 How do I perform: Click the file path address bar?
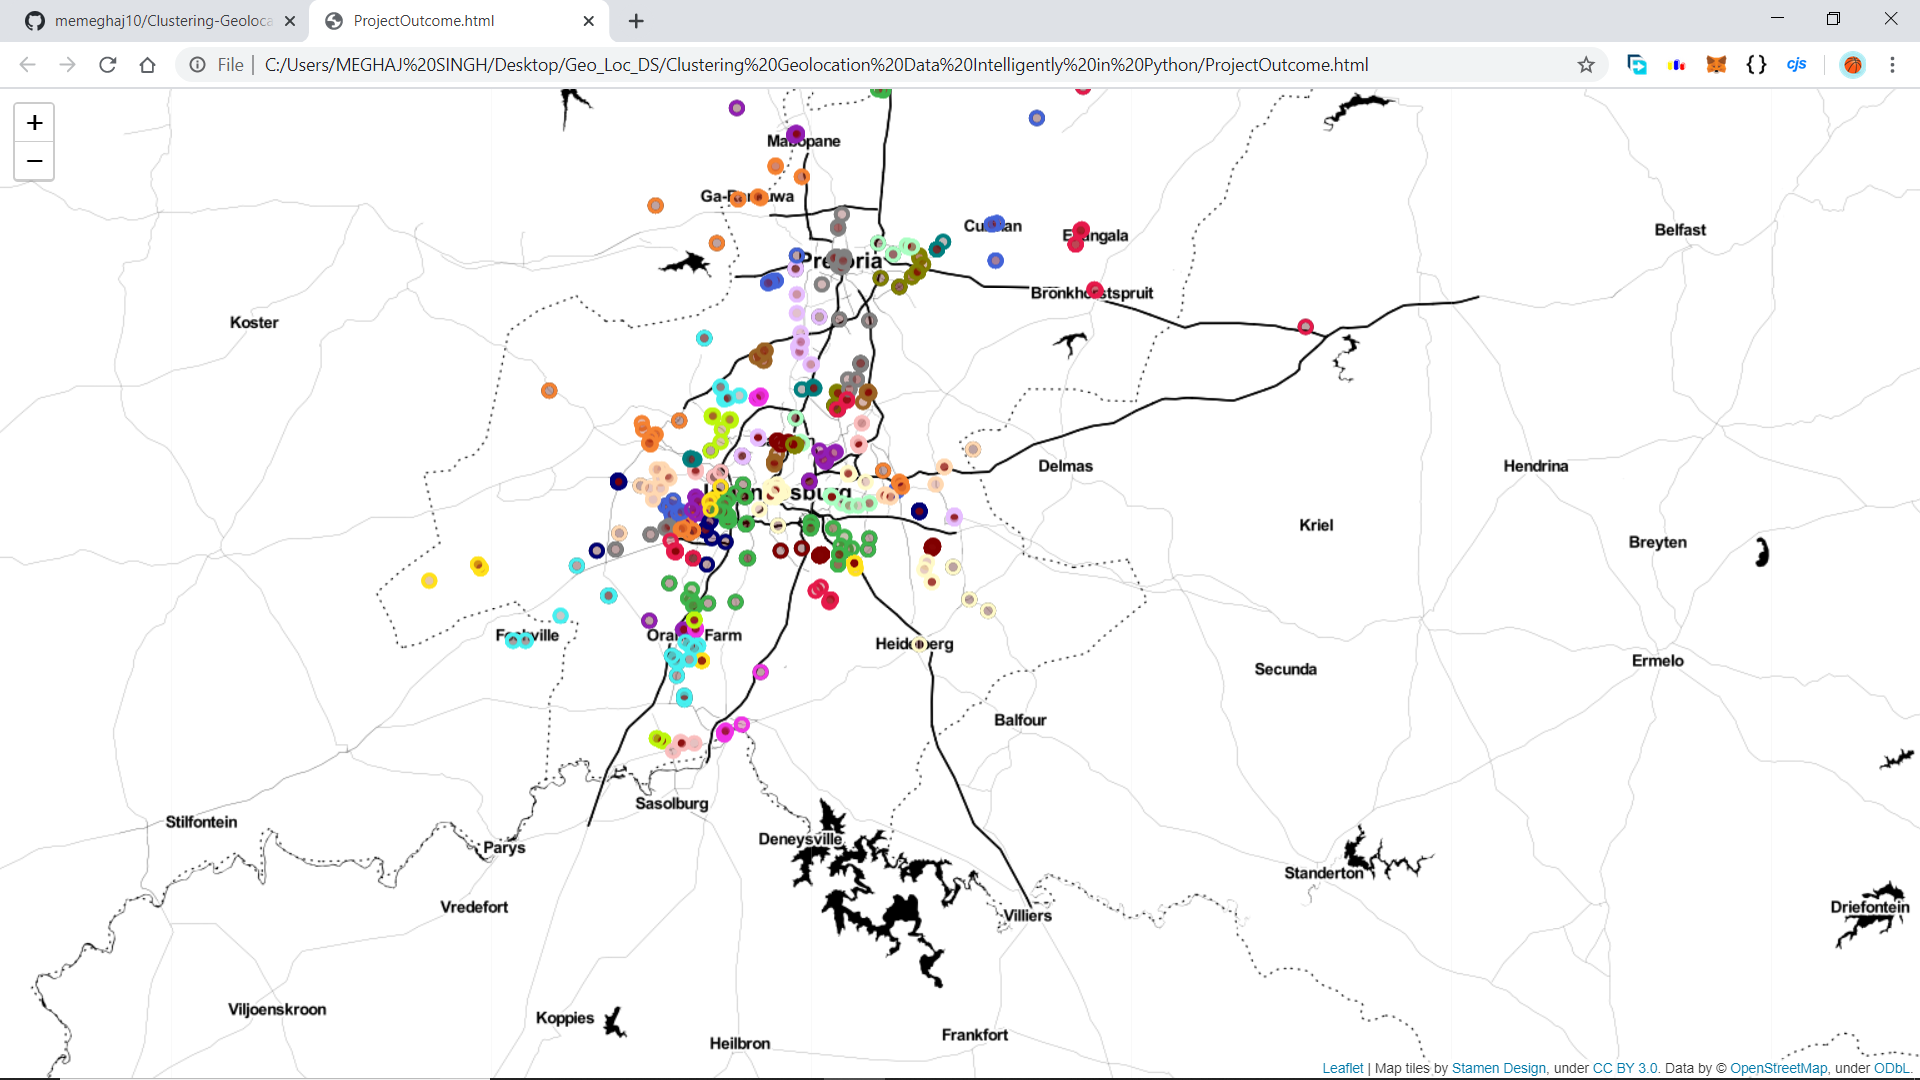click(816, 65)
